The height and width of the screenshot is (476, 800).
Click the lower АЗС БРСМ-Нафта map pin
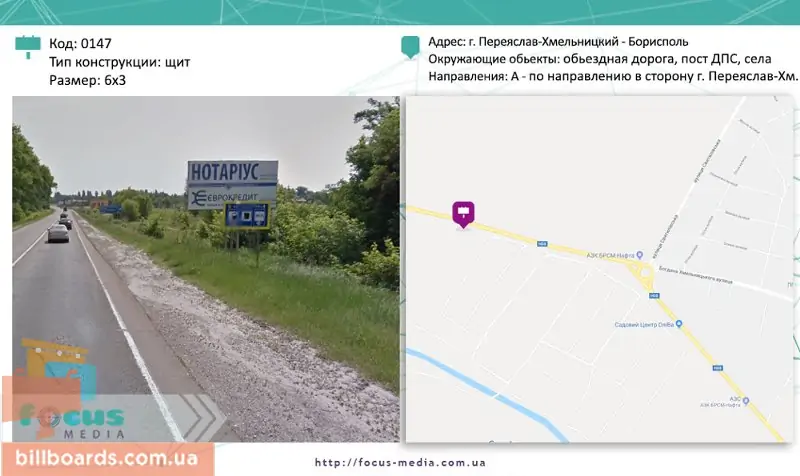tap(746, 401)
